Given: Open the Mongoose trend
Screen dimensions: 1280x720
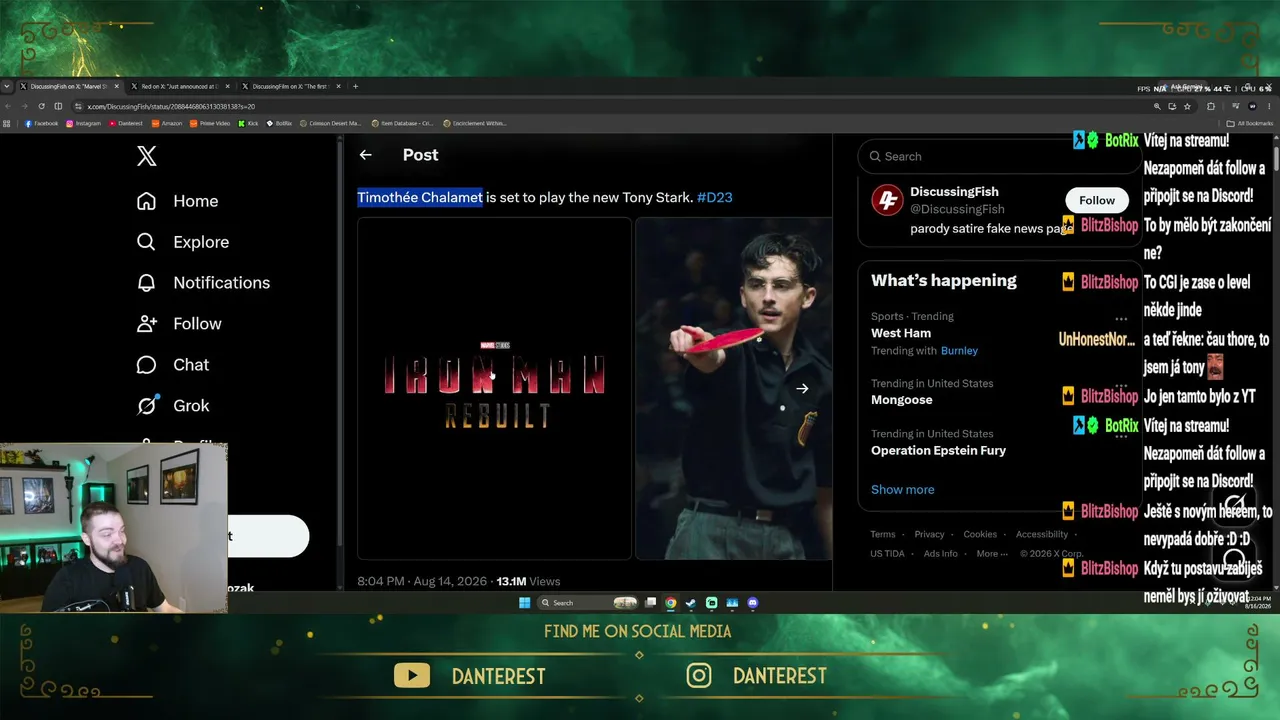Looking at the screenshot, I should pos(902,400).
